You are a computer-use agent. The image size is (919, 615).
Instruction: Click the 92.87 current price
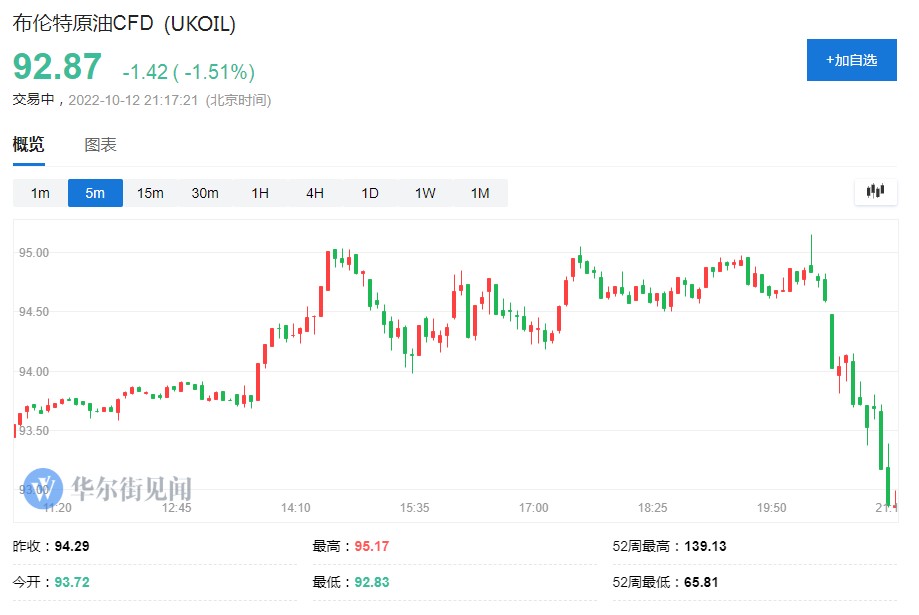click(57, 67)
